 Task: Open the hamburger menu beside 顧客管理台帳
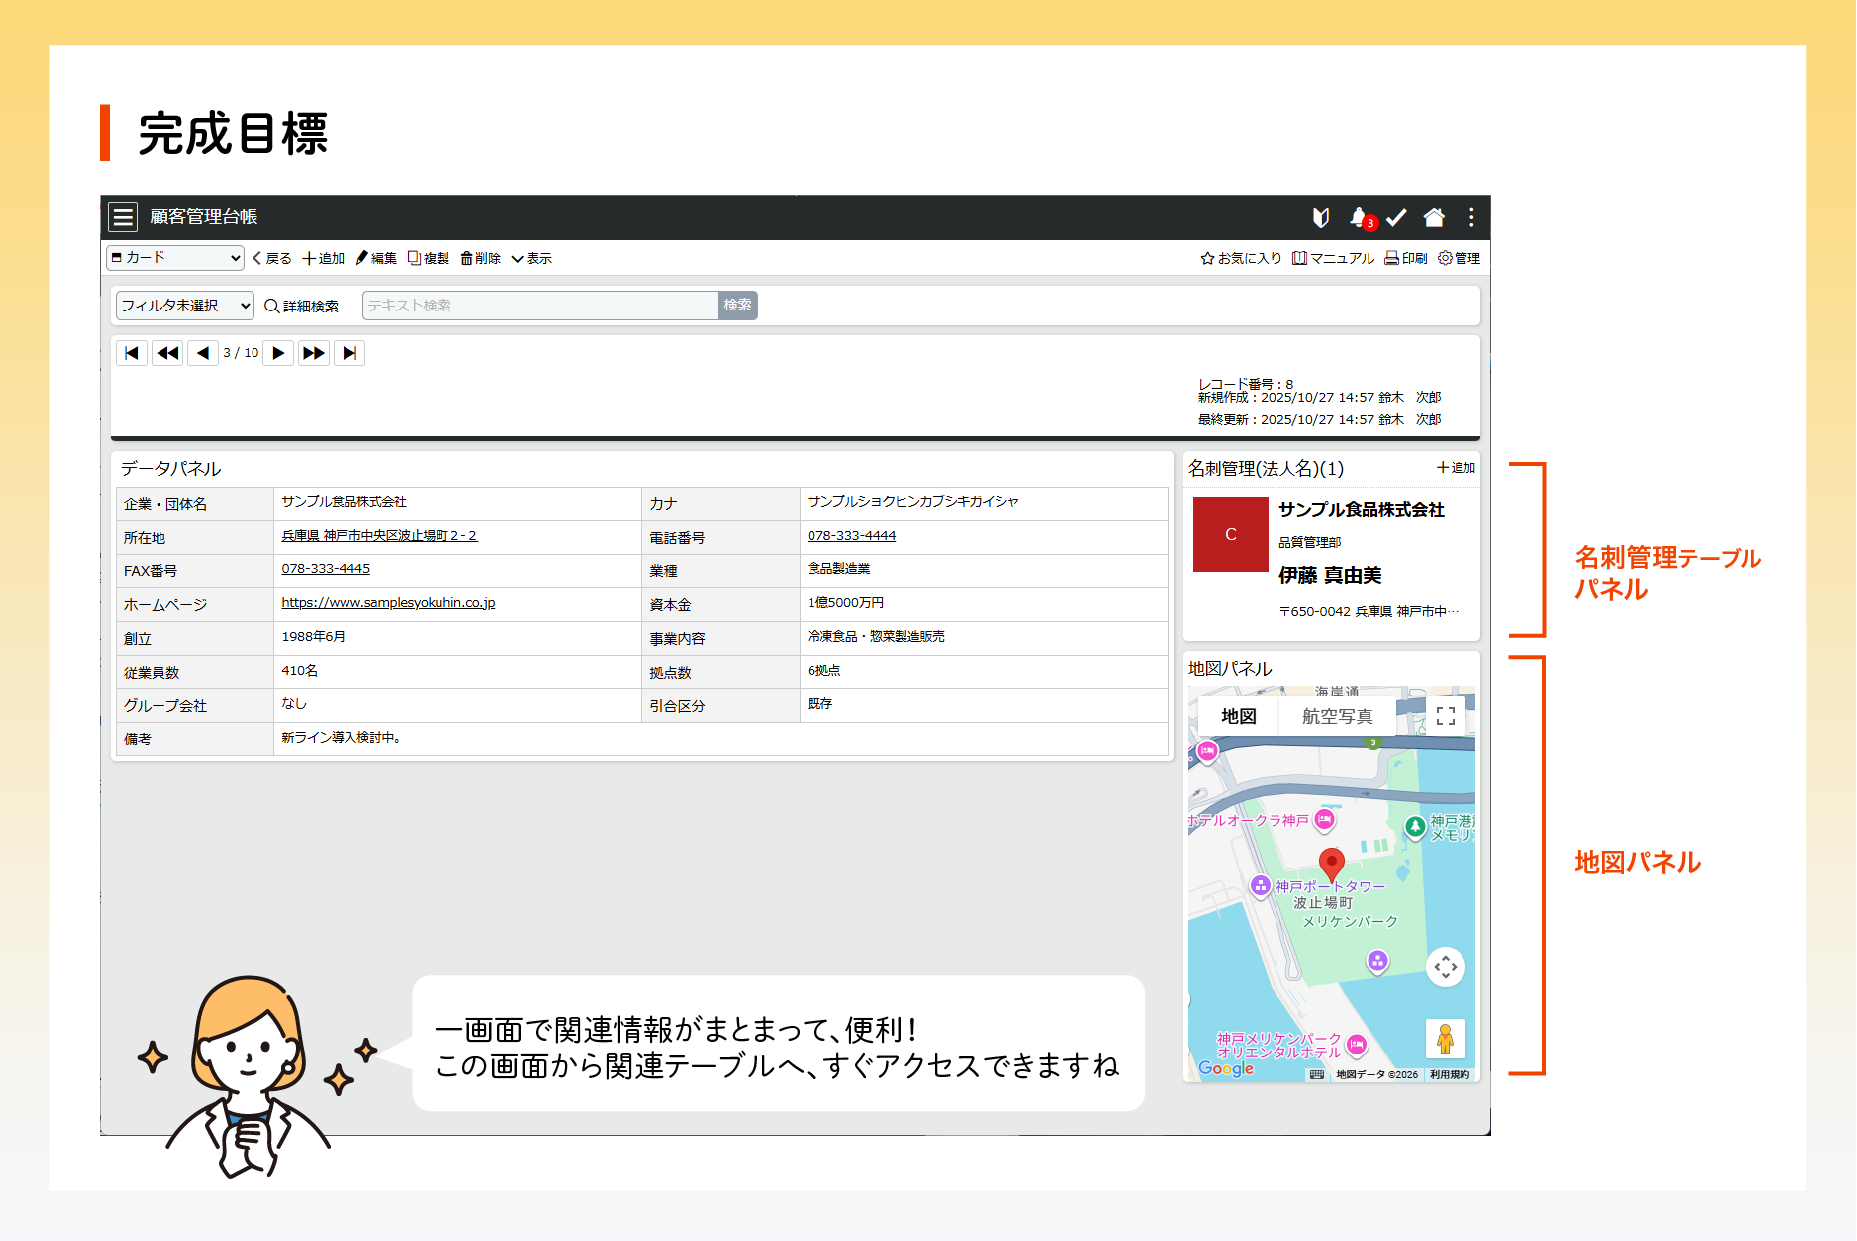point(124,217)
